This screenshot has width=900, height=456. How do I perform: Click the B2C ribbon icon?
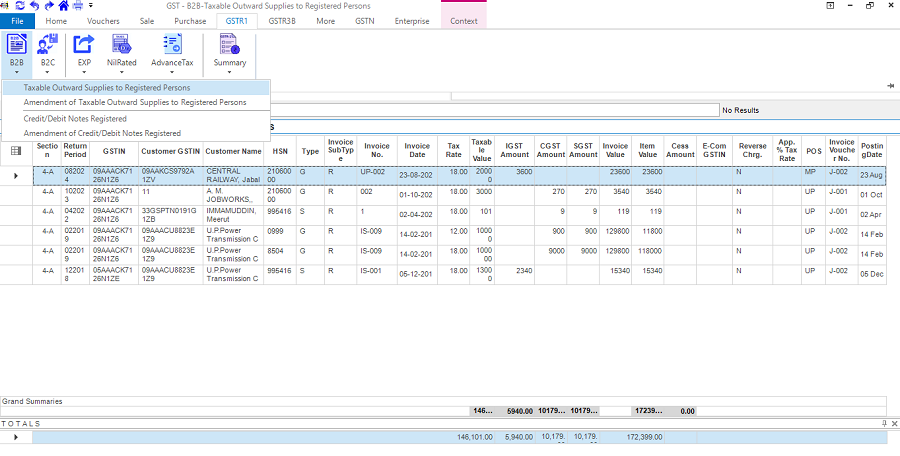click(x=47, y=45)
